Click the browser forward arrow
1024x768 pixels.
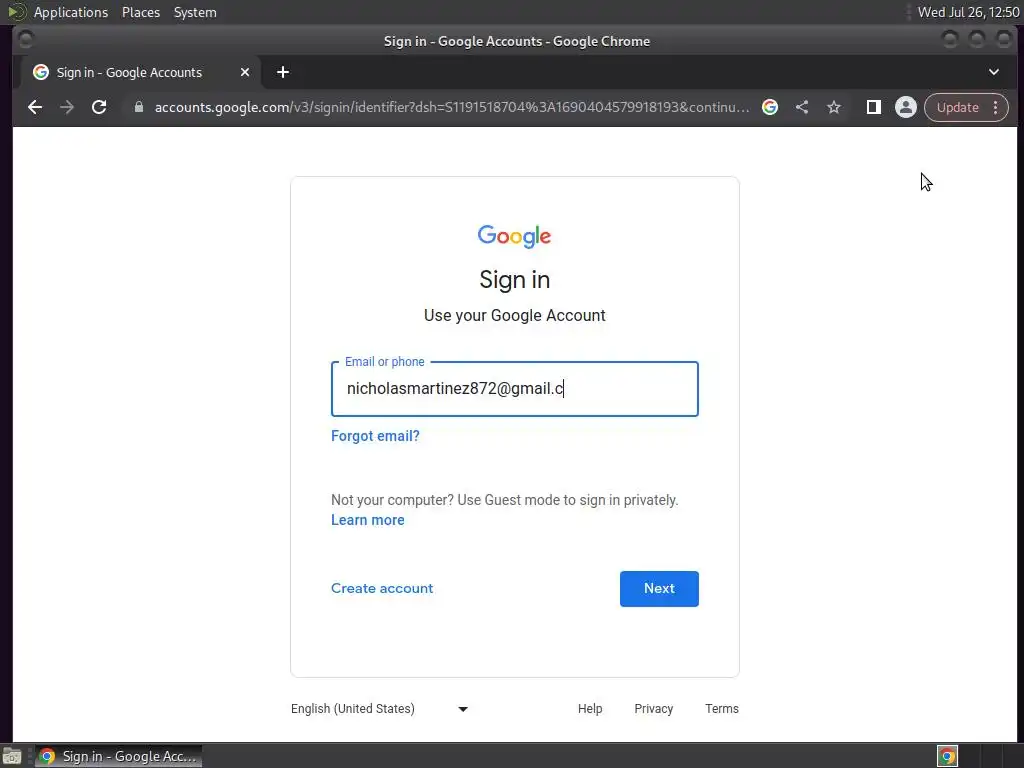tap(67, 107)
